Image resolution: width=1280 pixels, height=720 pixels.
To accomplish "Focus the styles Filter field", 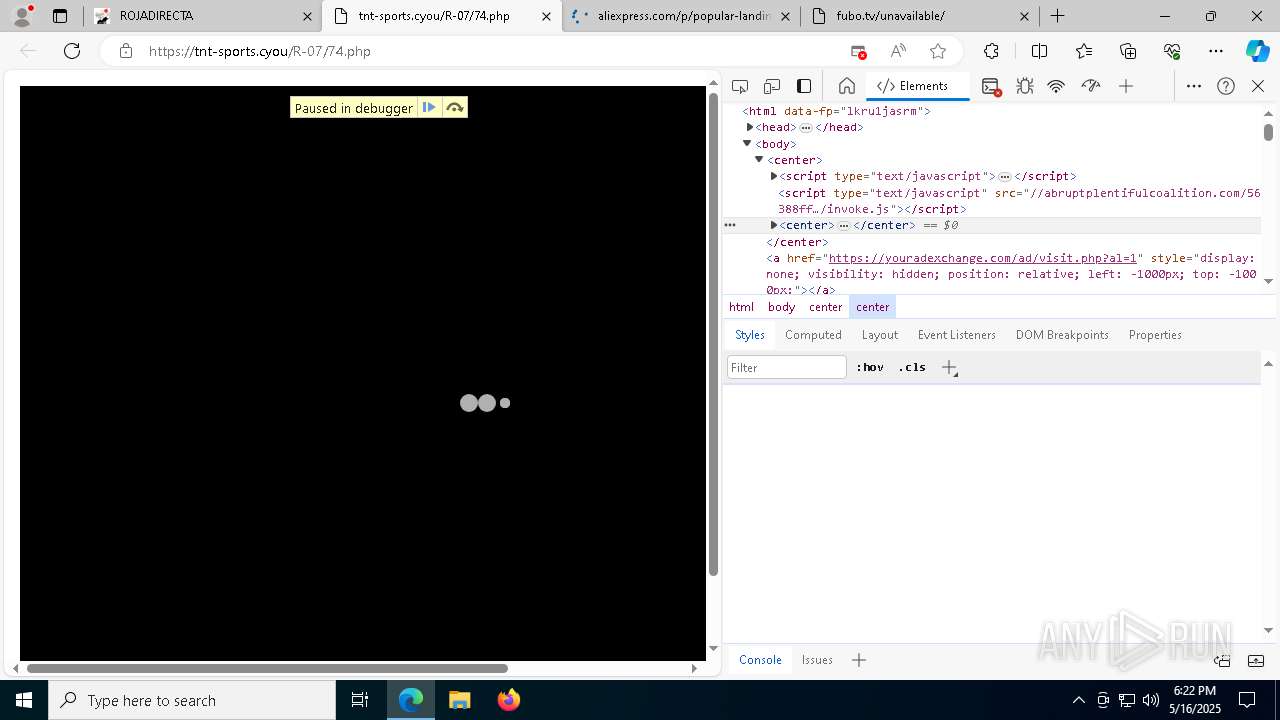I will click(787, 367).
